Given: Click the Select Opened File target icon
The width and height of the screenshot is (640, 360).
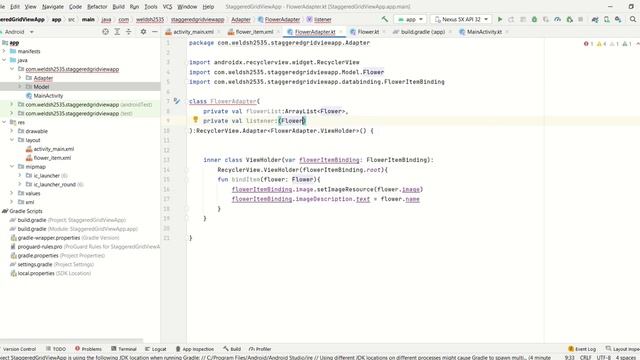Looking at the screenshot, I should point(105,31).
